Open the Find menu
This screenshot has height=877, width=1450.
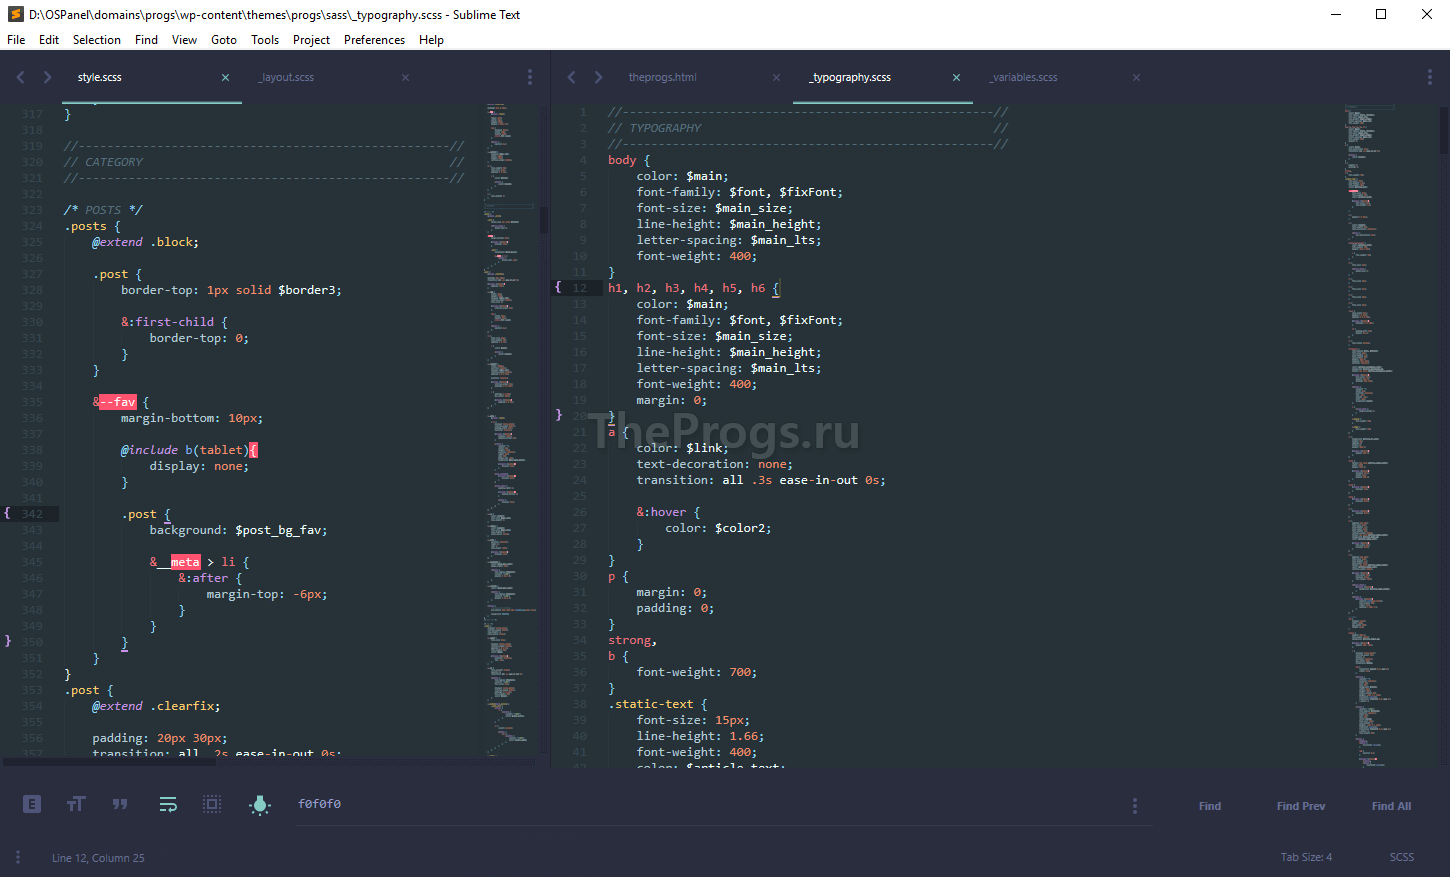coord(146,40)
